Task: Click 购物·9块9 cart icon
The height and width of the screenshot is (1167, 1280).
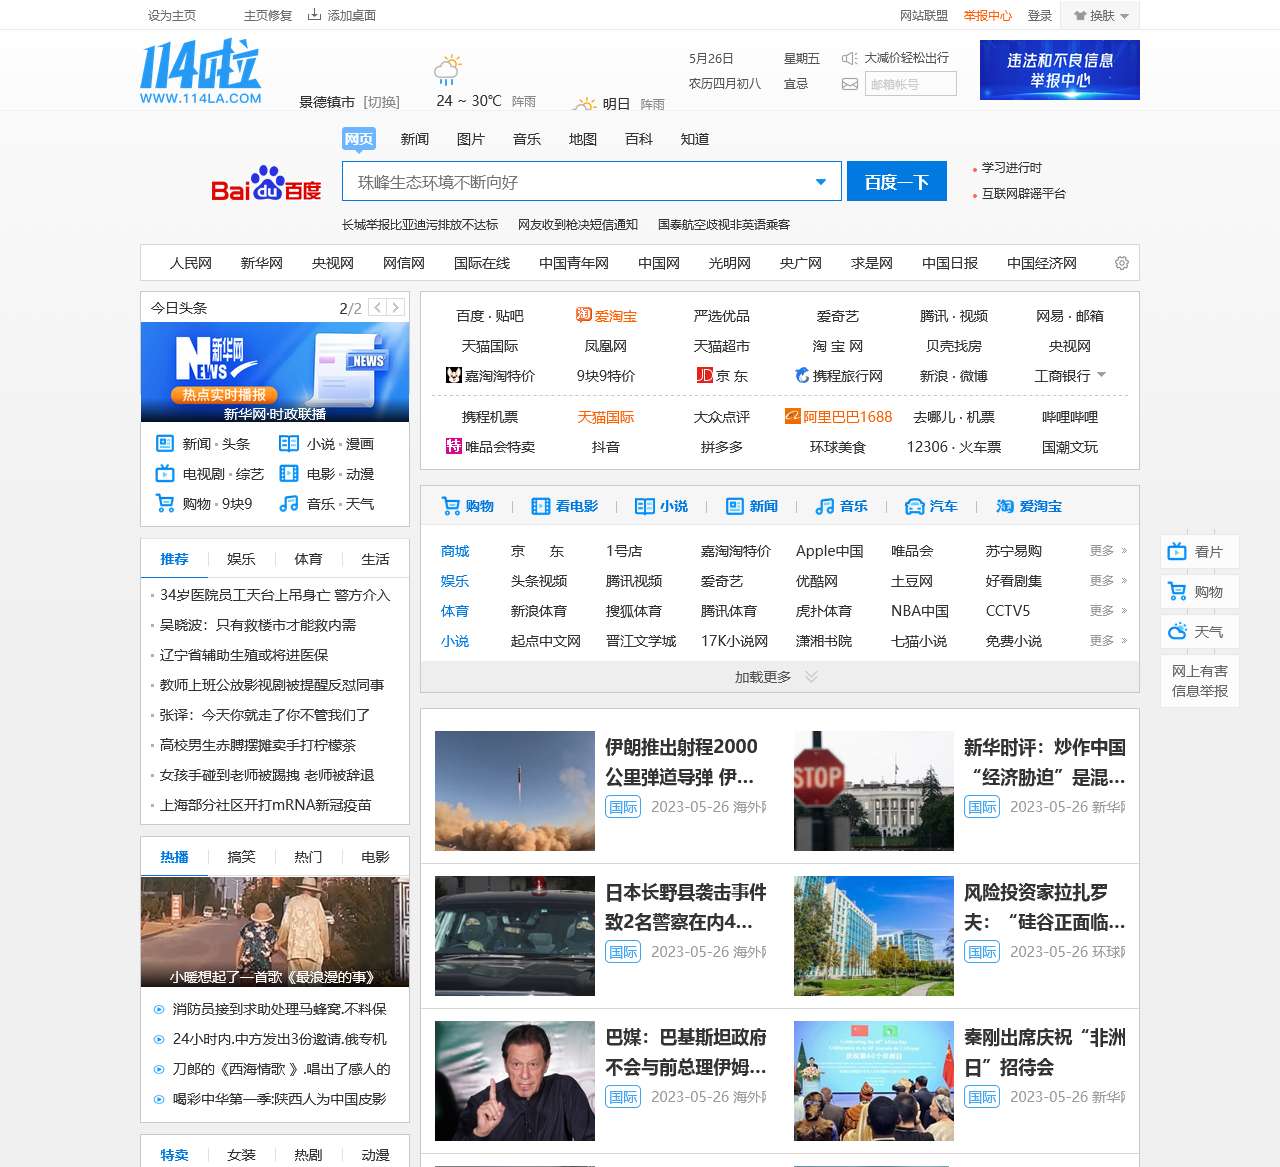Action: point(165,504)
